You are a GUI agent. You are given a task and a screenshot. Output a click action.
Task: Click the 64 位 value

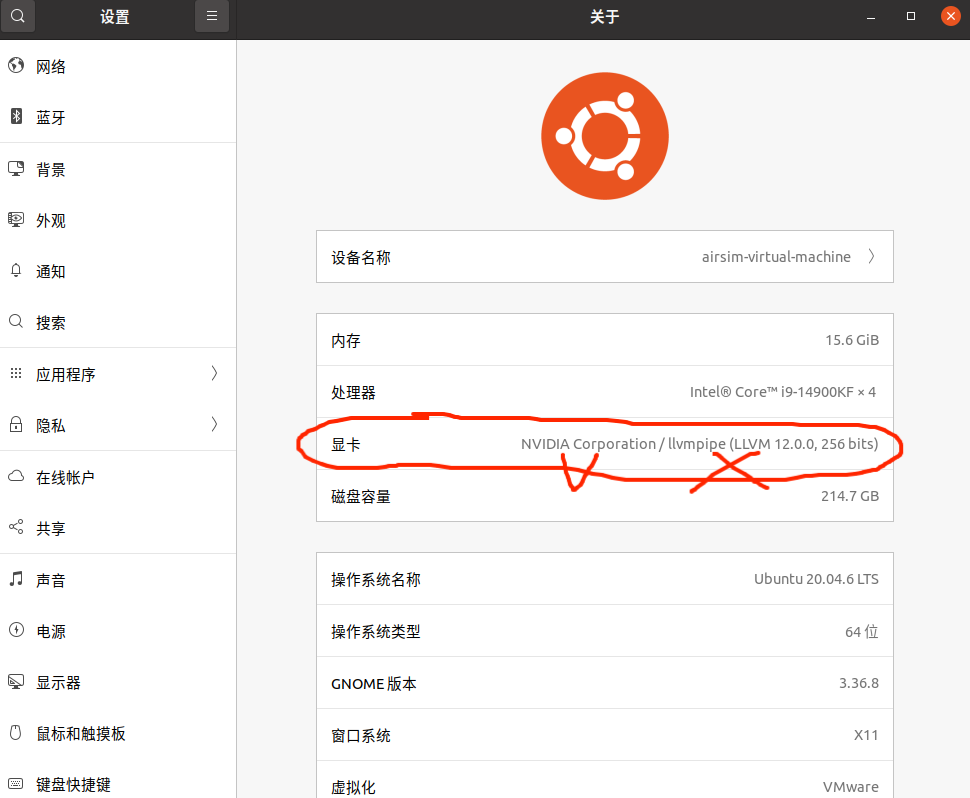point(861,632)
